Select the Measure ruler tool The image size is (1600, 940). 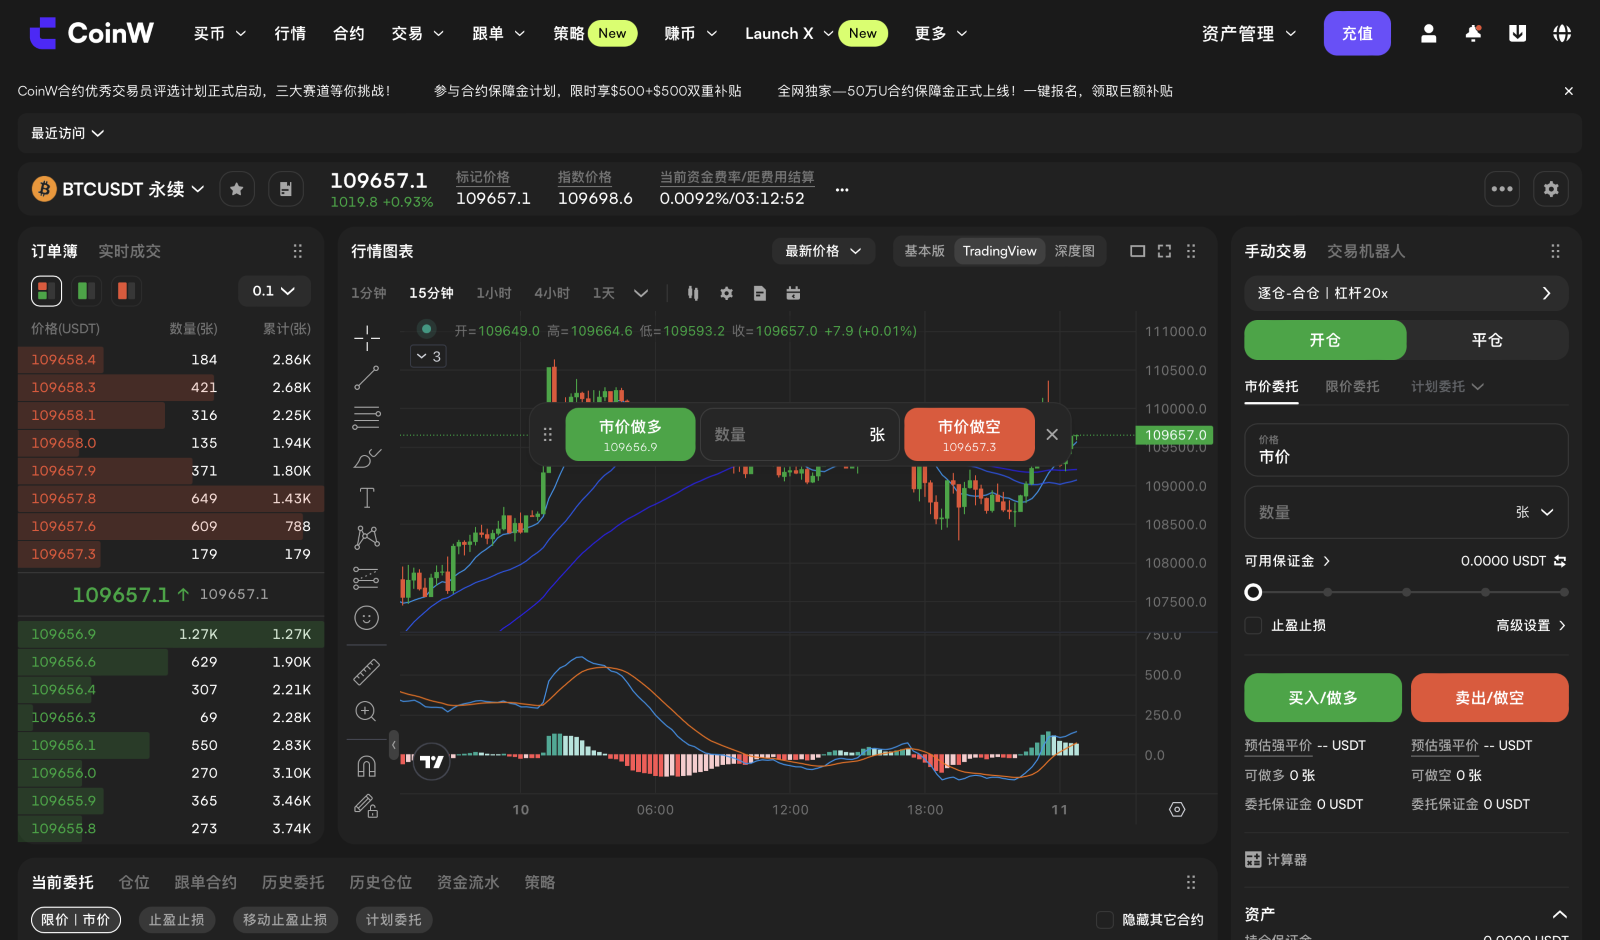366,671
